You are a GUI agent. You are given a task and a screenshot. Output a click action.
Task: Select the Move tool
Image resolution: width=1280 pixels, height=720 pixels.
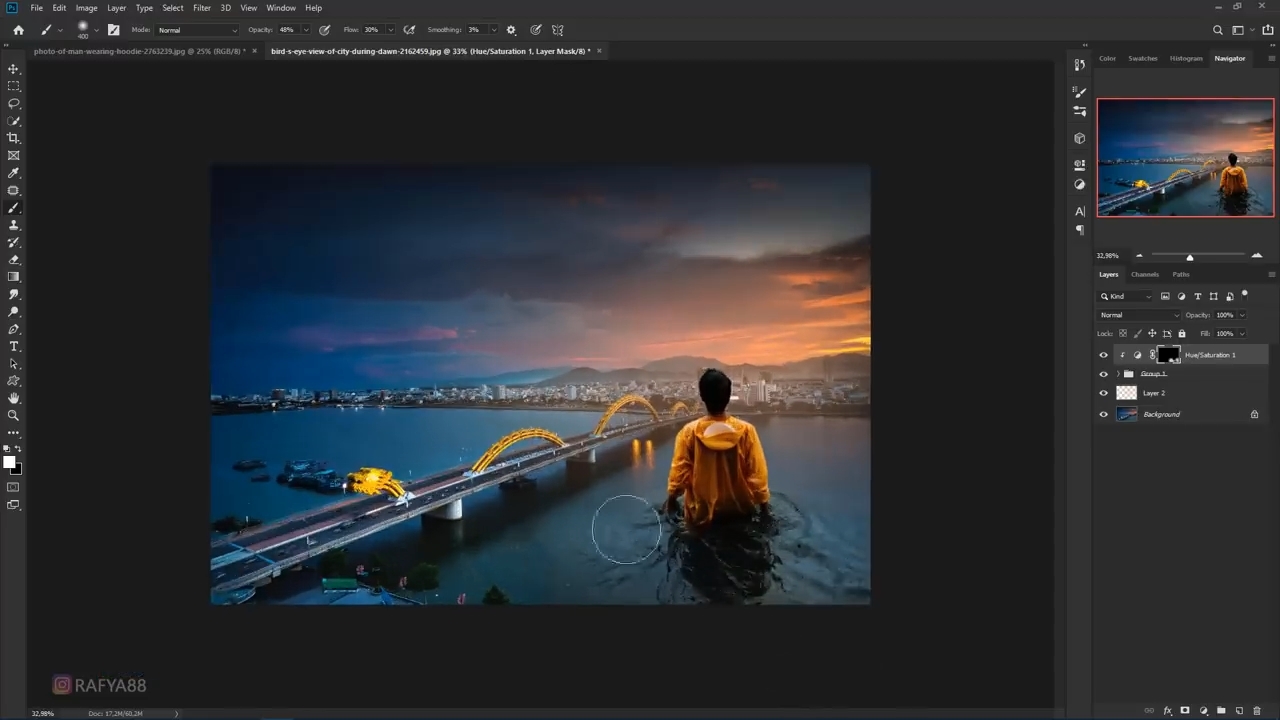click(14, 69)
